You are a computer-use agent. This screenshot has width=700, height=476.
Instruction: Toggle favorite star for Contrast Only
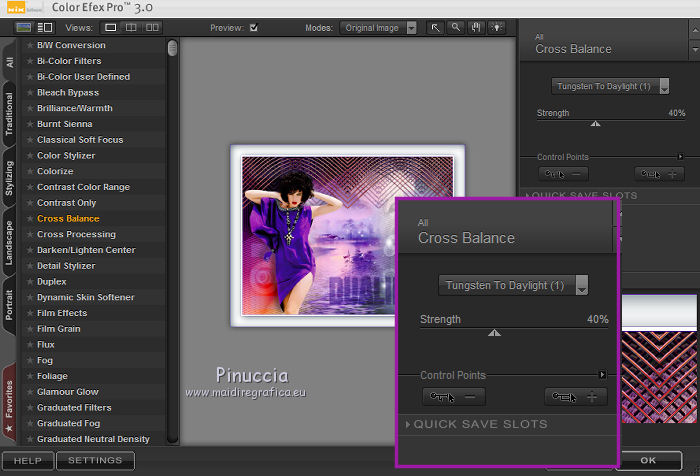click(29, 203)
